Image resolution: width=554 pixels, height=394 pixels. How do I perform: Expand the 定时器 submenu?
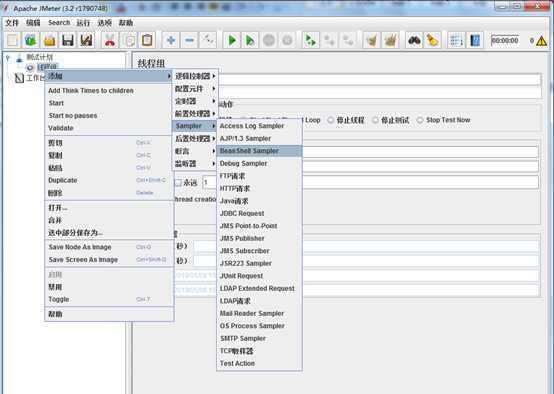pyautogui.click(x=195, y=101)
